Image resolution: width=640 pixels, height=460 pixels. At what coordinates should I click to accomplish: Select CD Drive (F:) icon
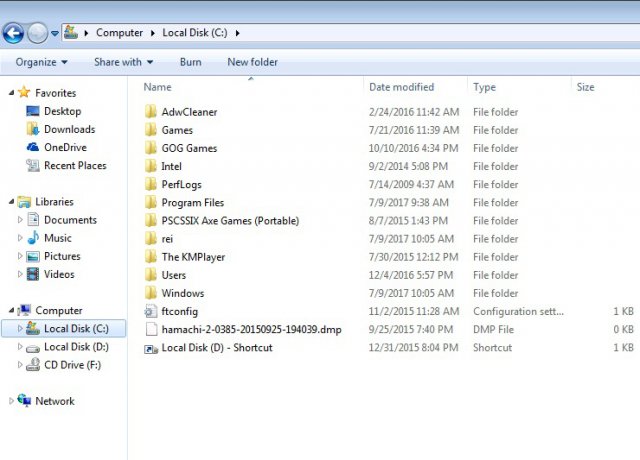click(33, 364)
